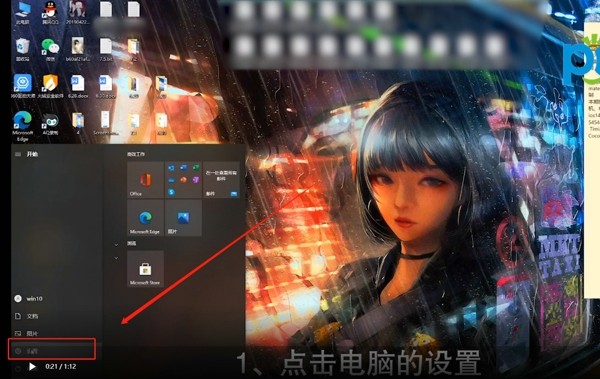Open the Photos (照片) tile in Start menu
The height and width of the screenshot is (379, 600).
tap(183, 217)
